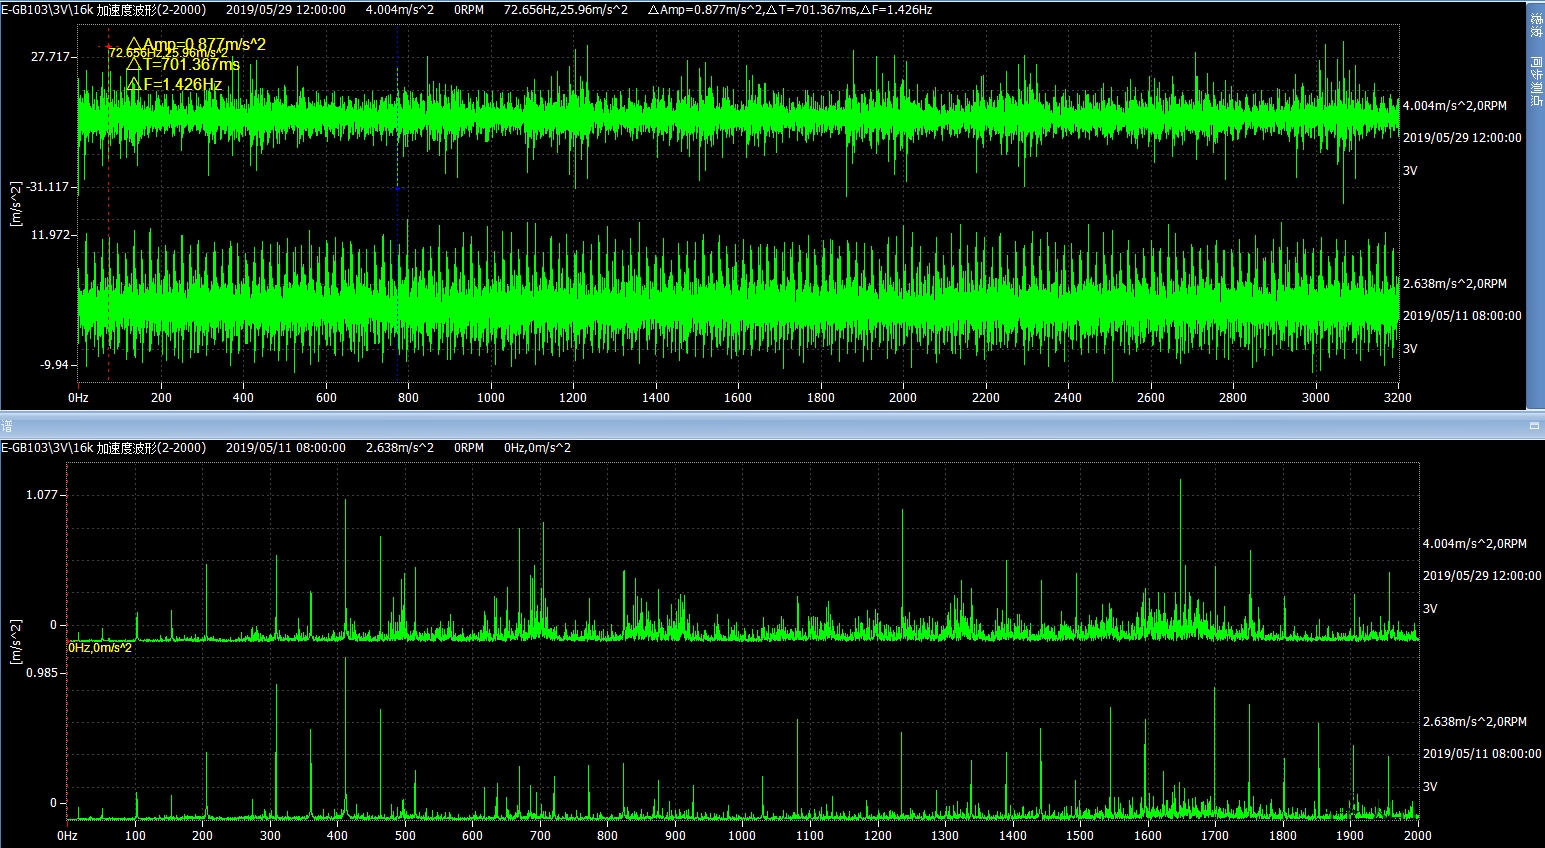Screen dimensions: 1545x848
Task: Open the 同步测点 side tab
Action: 1535,83
